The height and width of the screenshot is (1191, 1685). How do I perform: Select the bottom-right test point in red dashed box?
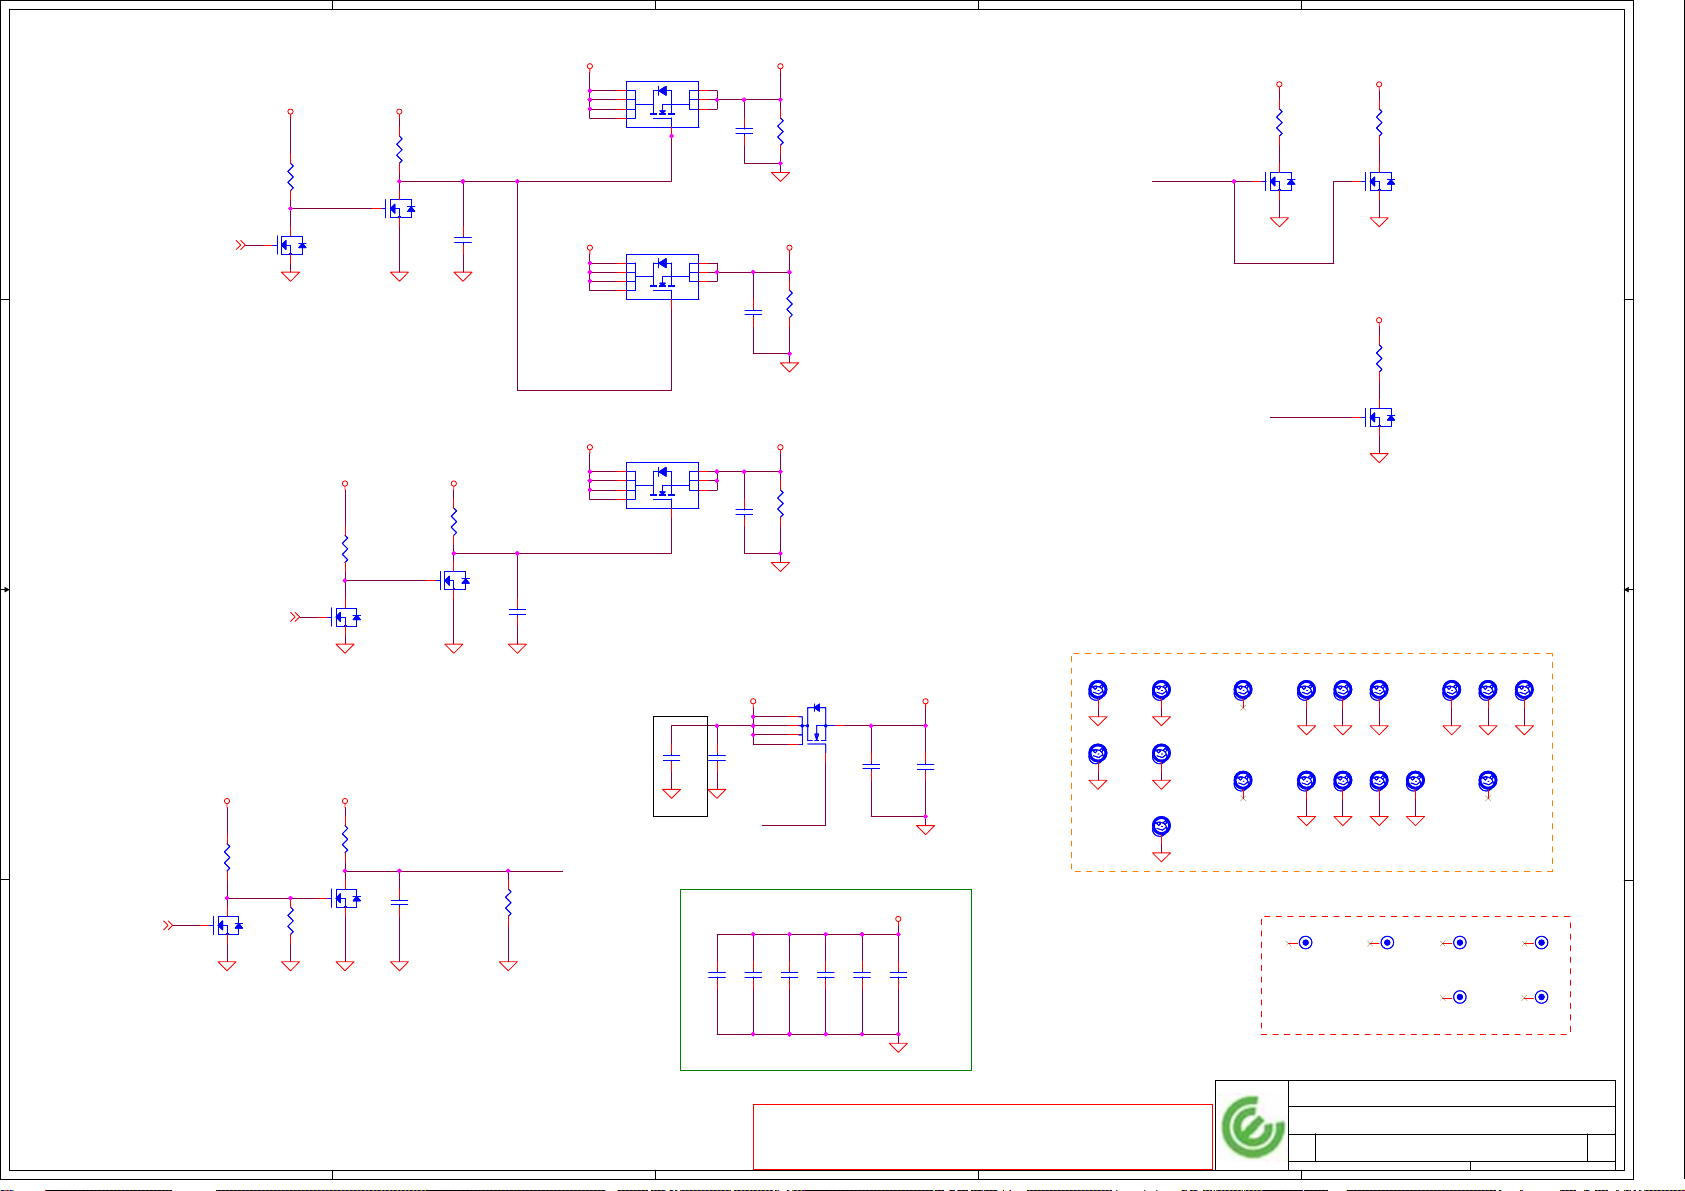[x=1541, y=997]
